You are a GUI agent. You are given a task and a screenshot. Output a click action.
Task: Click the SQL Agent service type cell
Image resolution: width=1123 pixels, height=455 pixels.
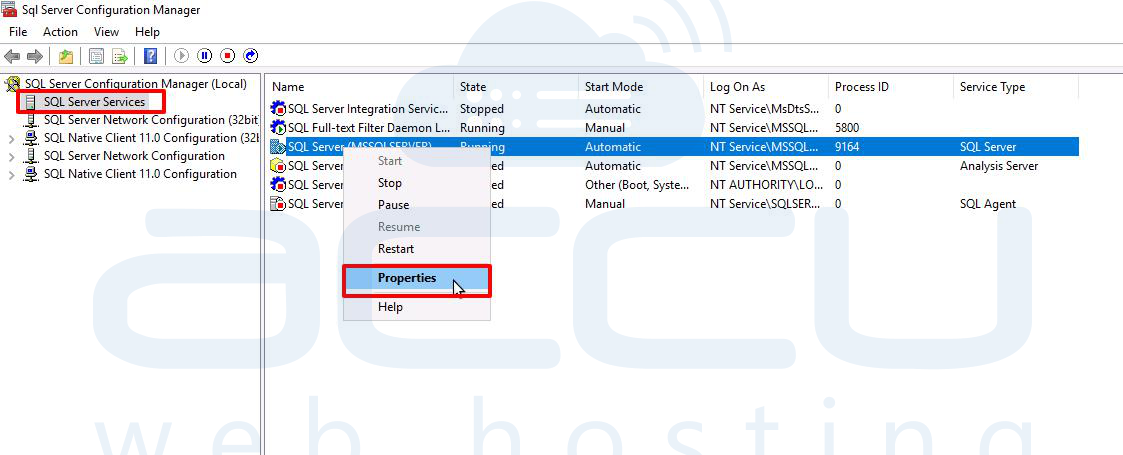988,203
